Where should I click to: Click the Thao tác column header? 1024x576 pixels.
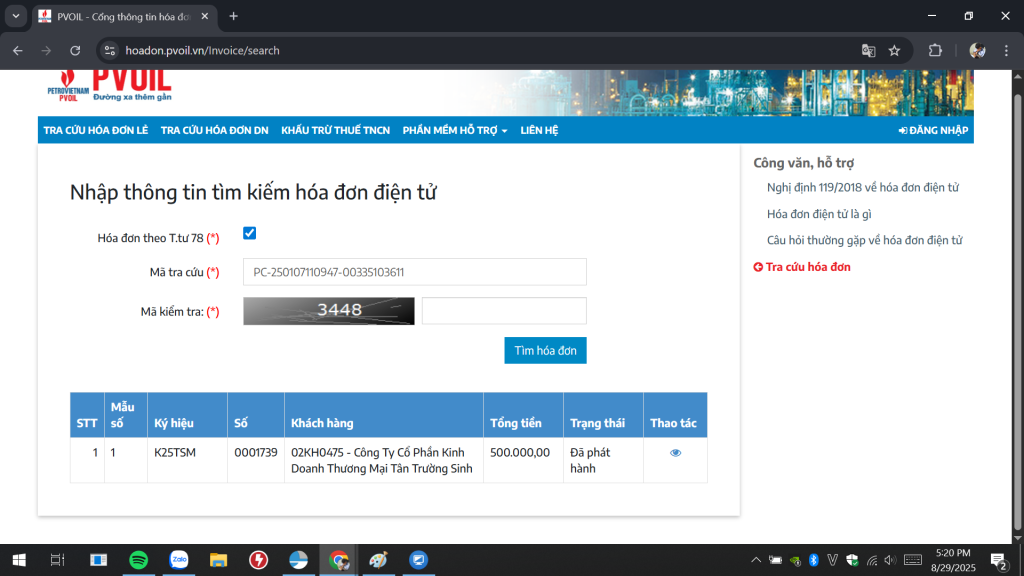coord(675,415)
